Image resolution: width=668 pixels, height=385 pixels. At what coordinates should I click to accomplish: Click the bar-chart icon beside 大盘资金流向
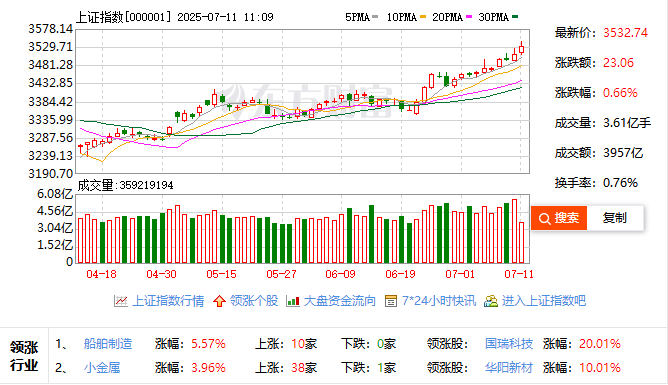pyautogui.click(x=293, y=301)
